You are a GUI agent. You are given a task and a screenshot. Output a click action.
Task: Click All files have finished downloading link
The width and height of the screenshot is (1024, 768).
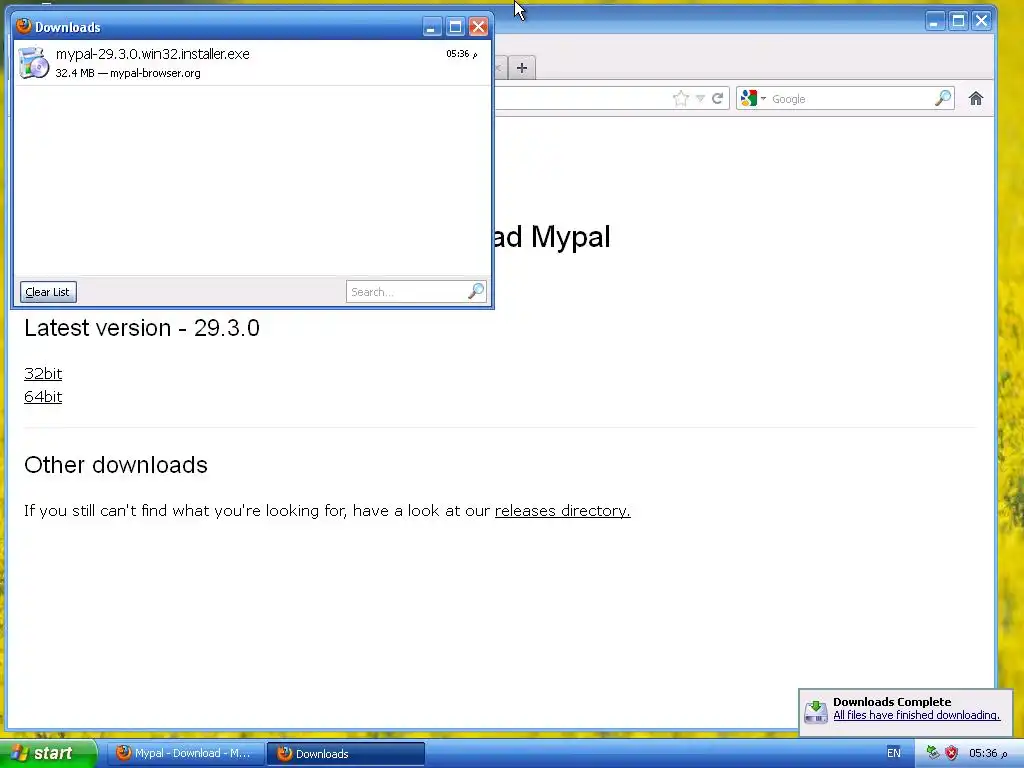pos(916,715)
